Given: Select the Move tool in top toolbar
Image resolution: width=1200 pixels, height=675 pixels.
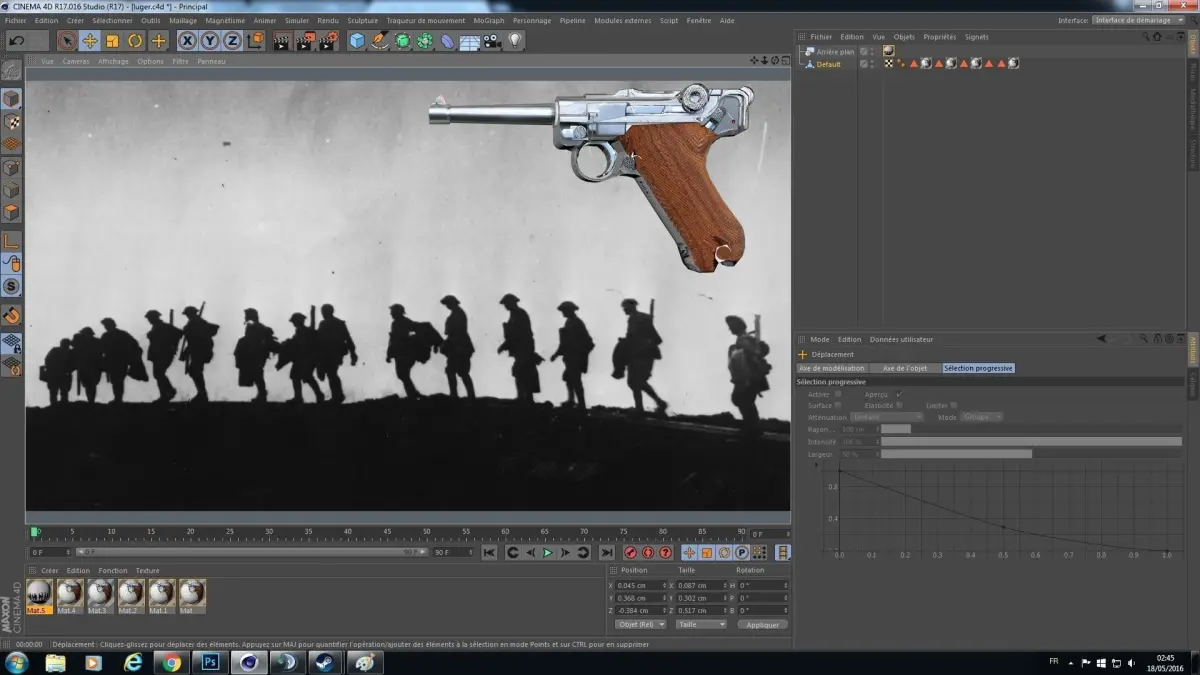Looking at the screenshot, I should coord(90,41).
